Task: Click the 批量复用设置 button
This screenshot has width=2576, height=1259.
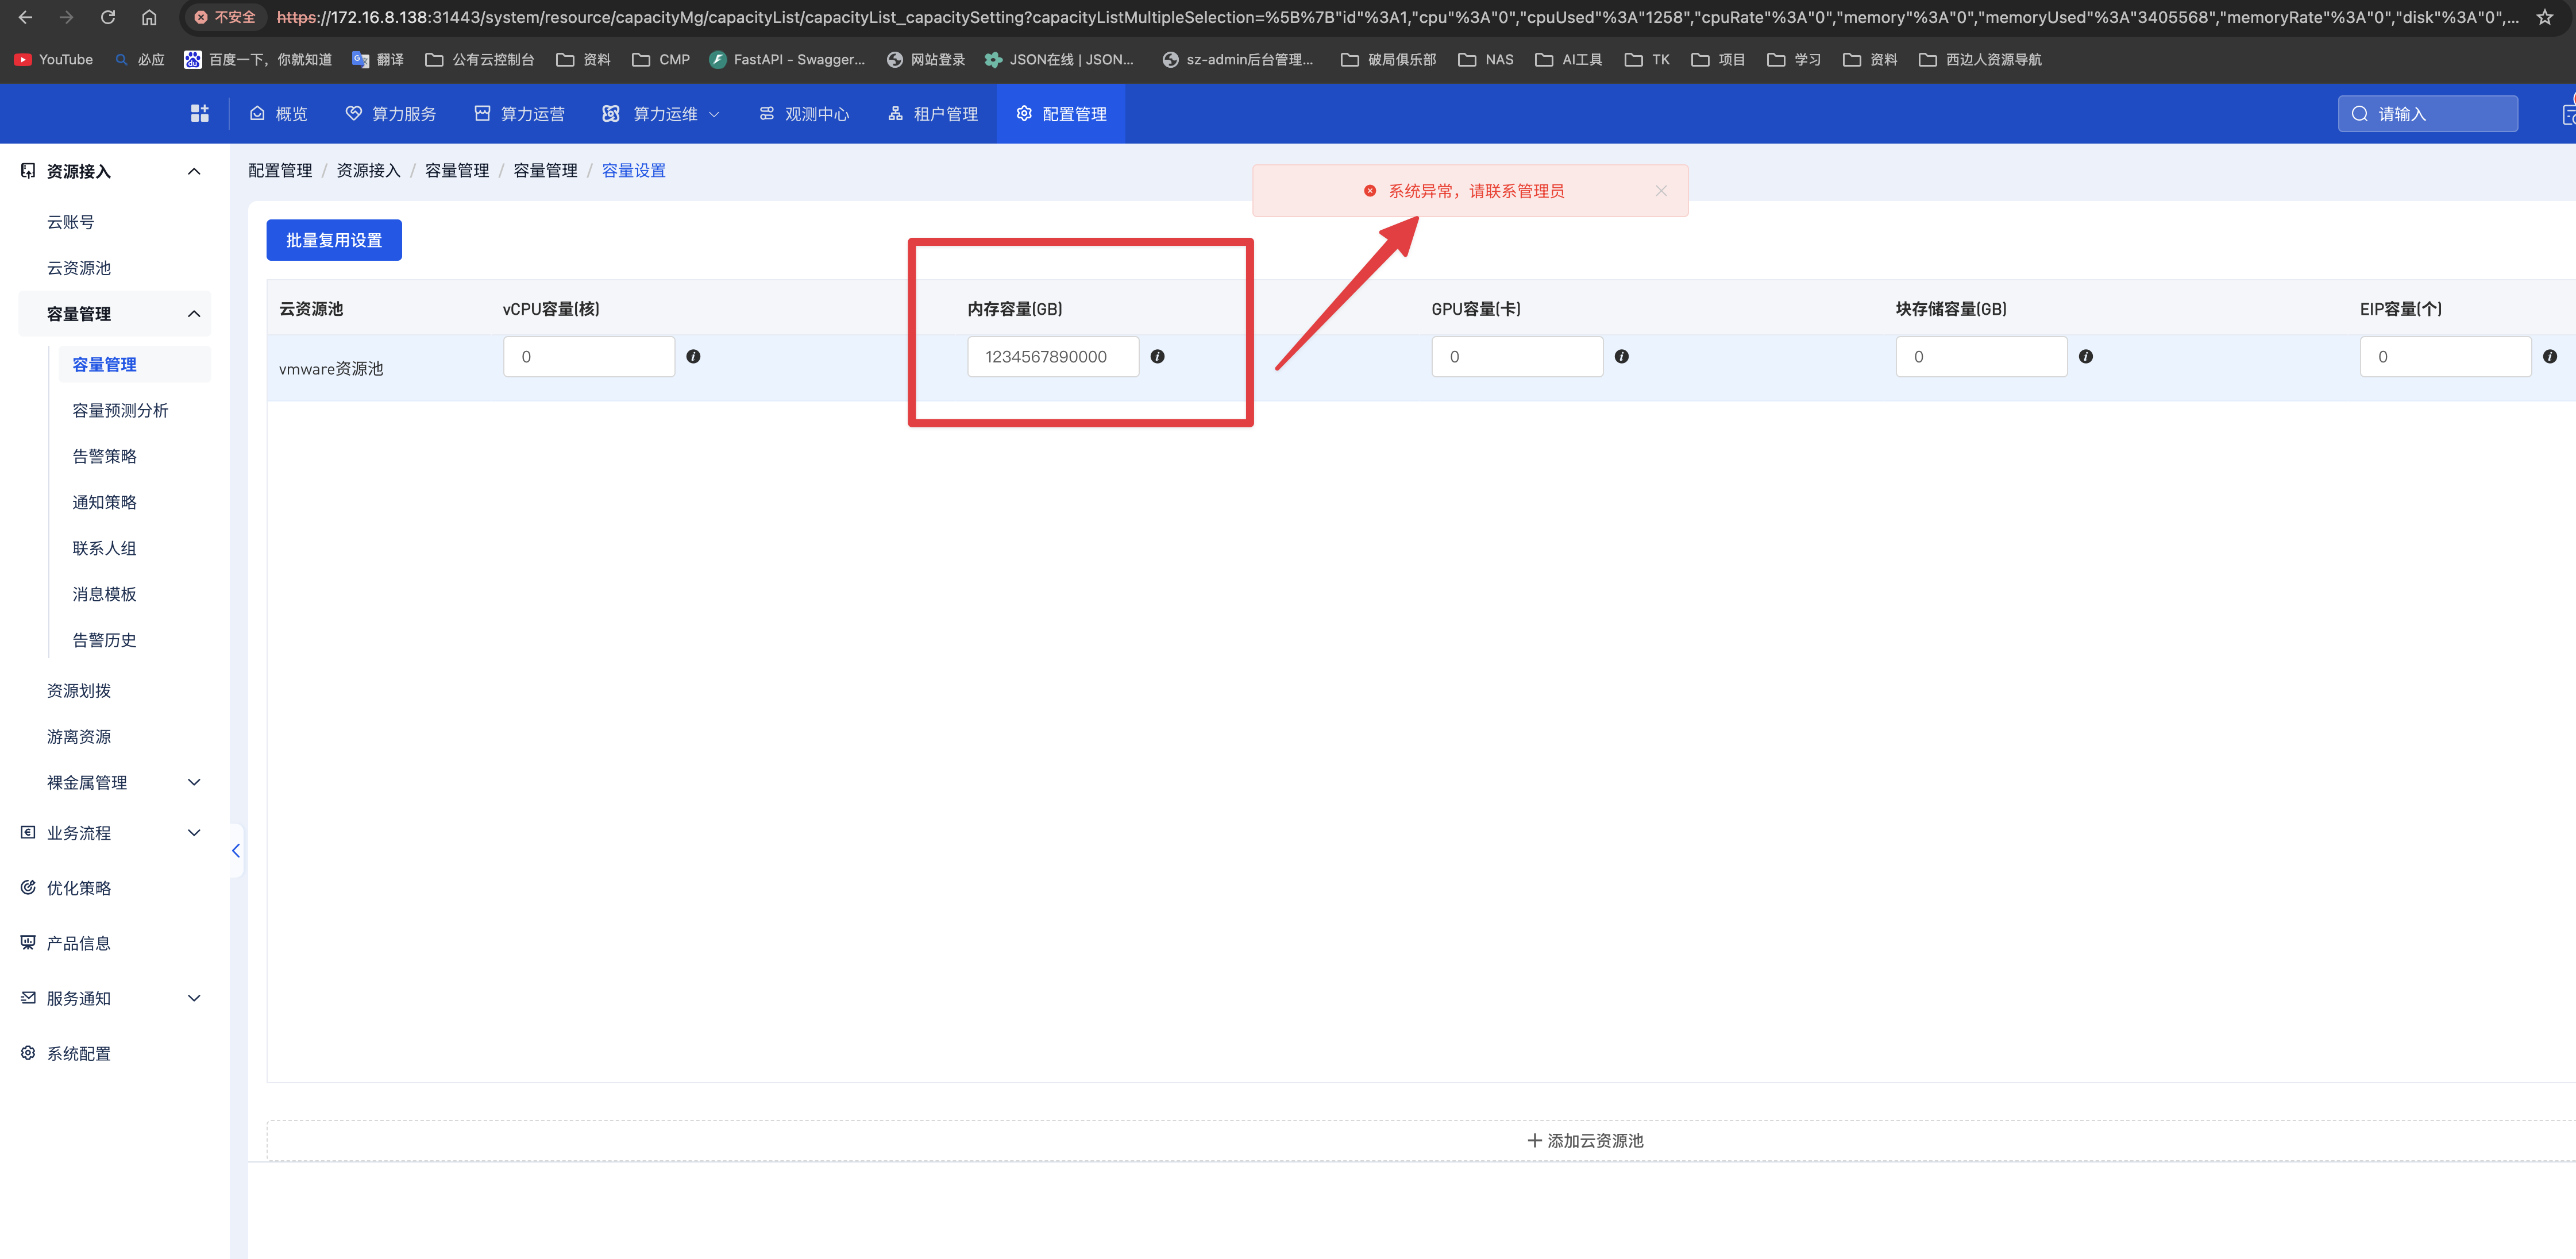Action: pyautogui.click(x=334, y=240)
